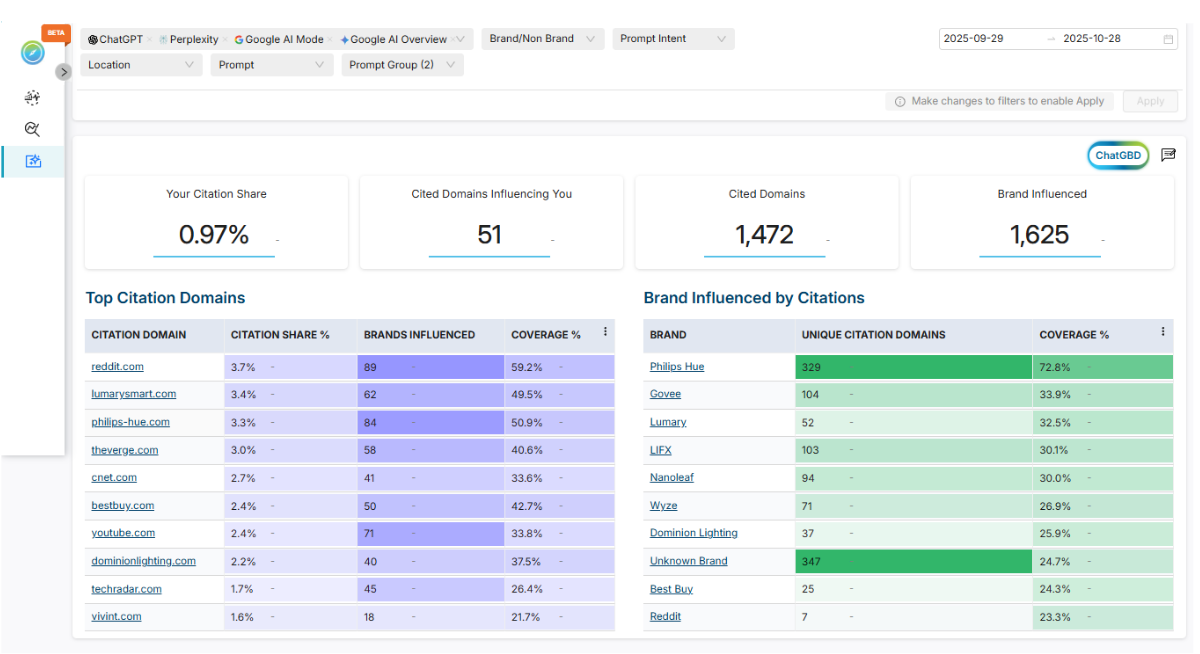The image size is (1200, 654).
Task: Expand the sidebar with the arrow button
Action: tap(63, 72)
